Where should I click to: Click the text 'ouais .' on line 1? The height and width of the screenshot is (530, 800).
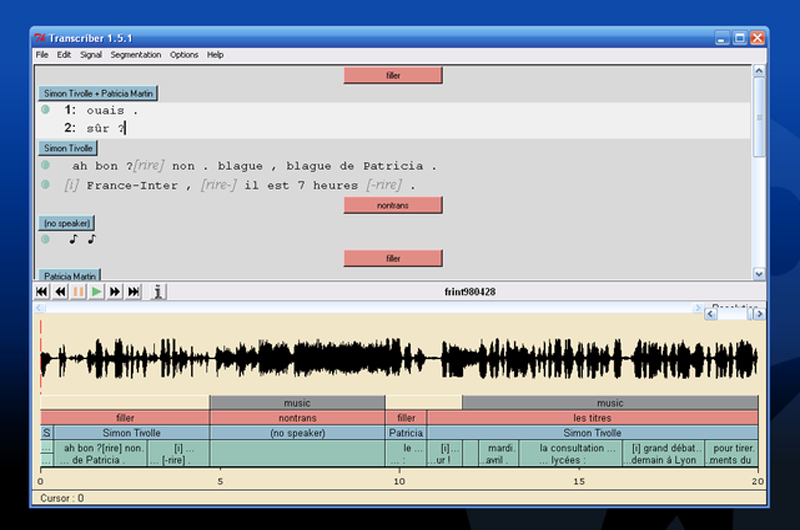coord(112,110)
